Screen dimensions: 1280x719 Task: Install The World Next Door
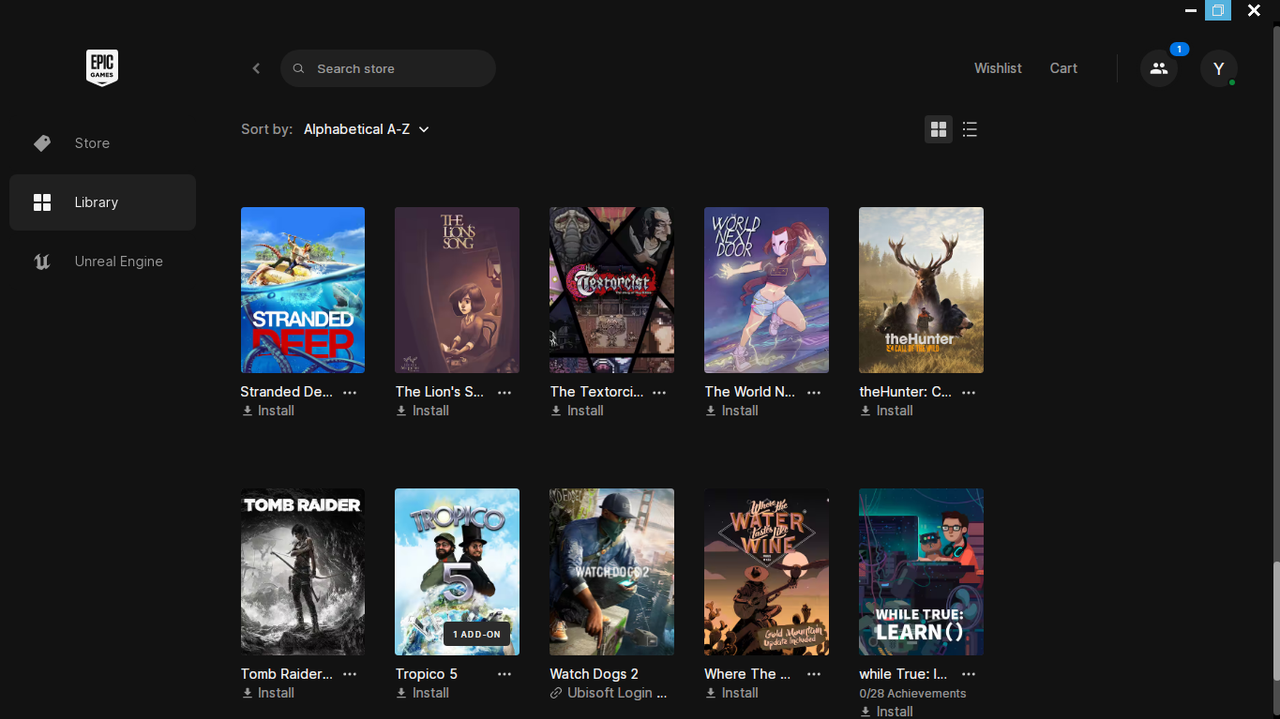[732, 411]
